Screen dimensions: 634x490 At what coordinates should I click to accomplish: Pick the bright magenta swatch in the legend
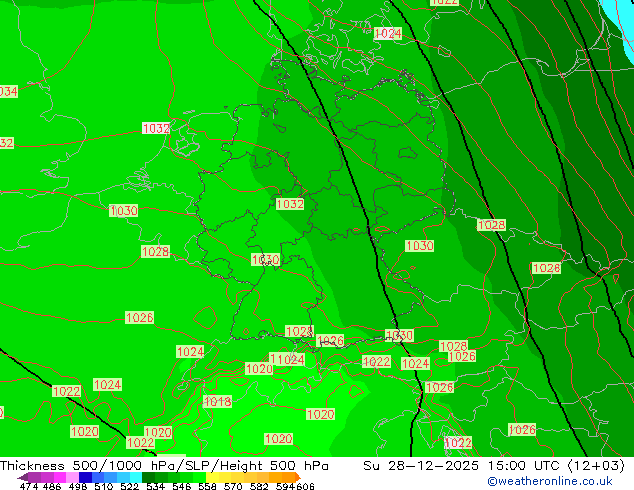click(x=60, y=477)
